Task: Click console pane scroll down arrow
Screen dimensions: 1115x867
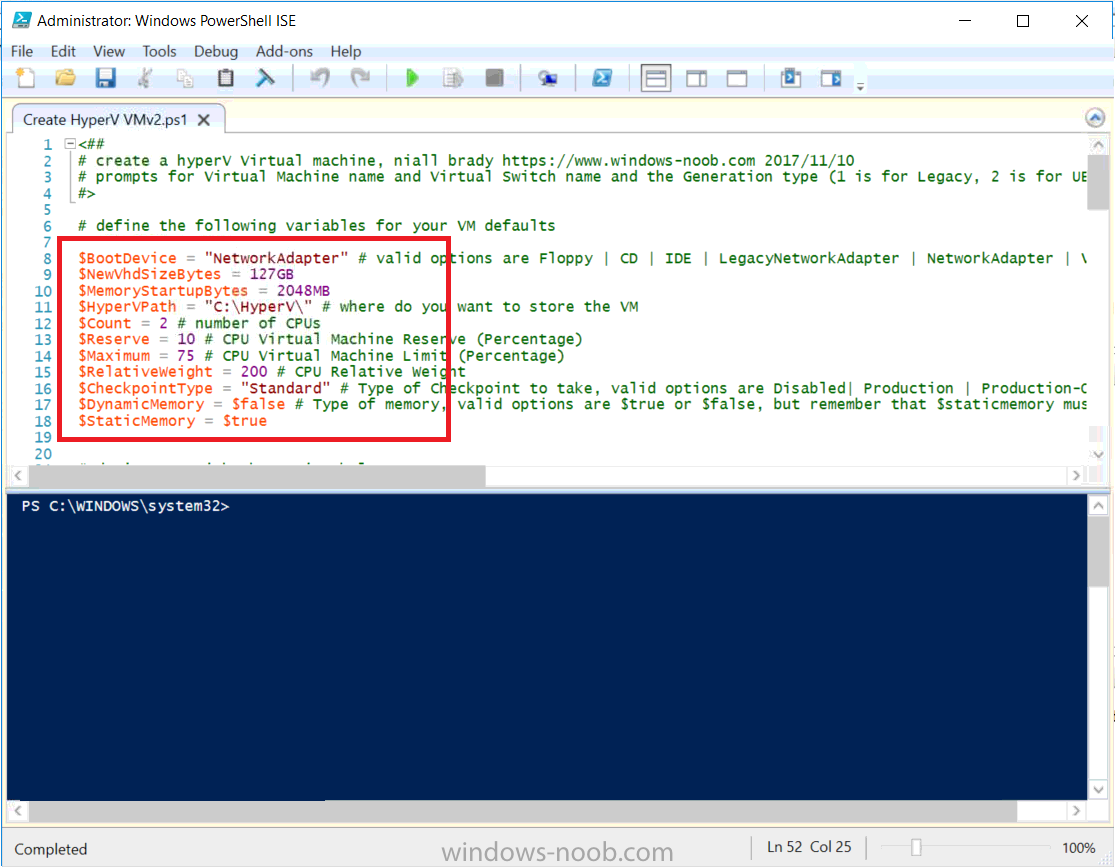Action: coord(1098,789)
